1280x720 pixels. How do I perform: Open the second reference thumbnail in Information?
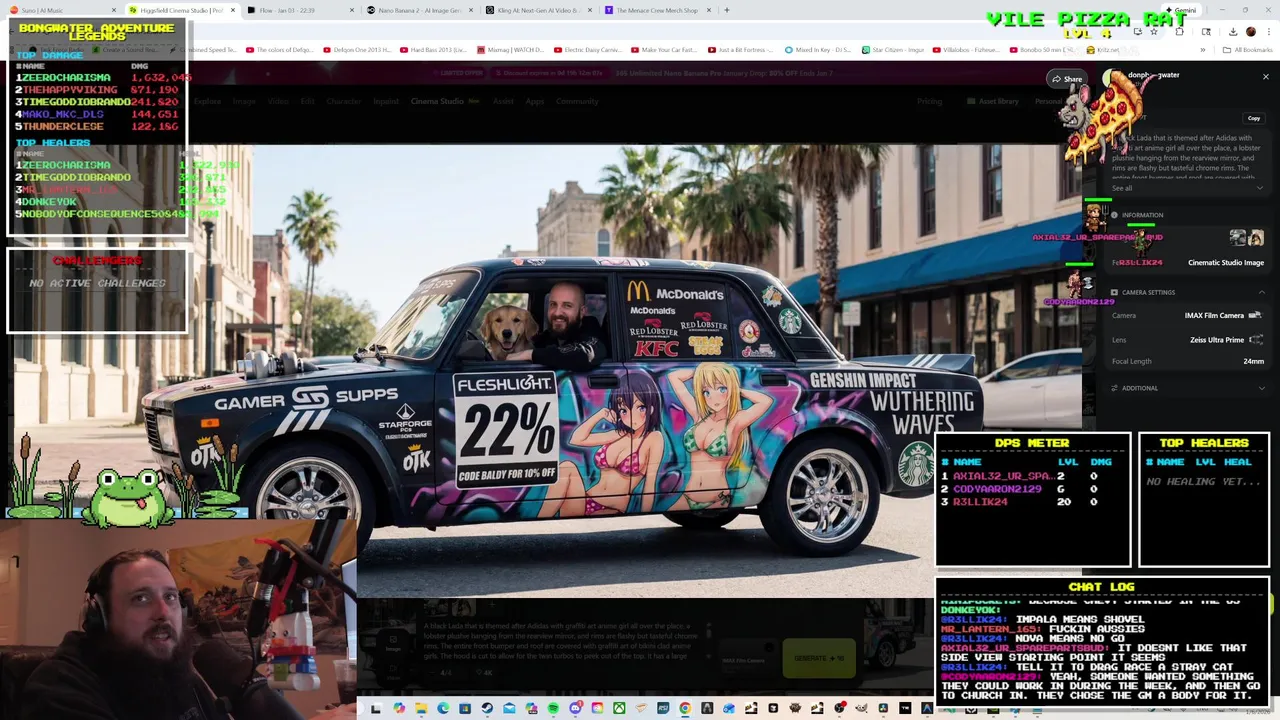click(x=1256, y=237)
